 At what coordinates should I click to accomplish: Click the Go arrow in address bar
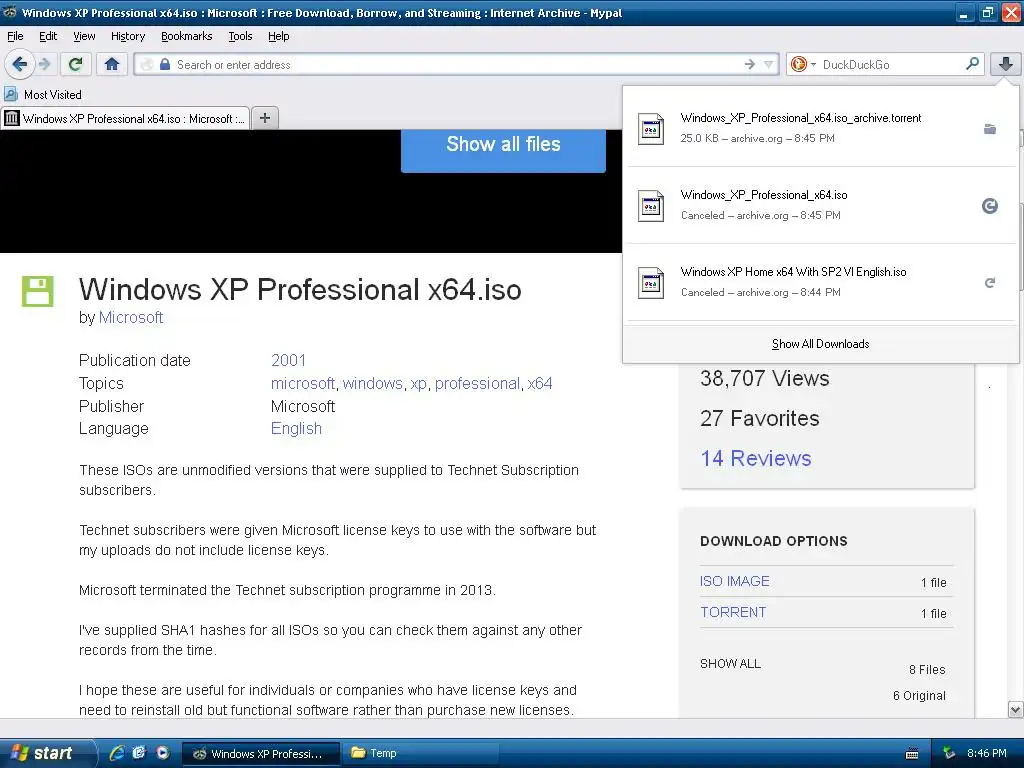click(749, 64)
